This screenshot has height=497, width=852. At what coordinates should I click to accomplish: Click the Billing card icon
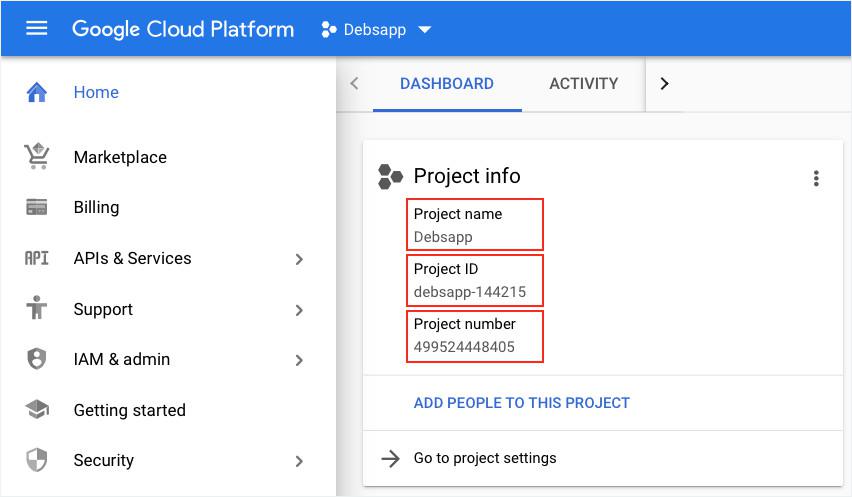(37, 208)
